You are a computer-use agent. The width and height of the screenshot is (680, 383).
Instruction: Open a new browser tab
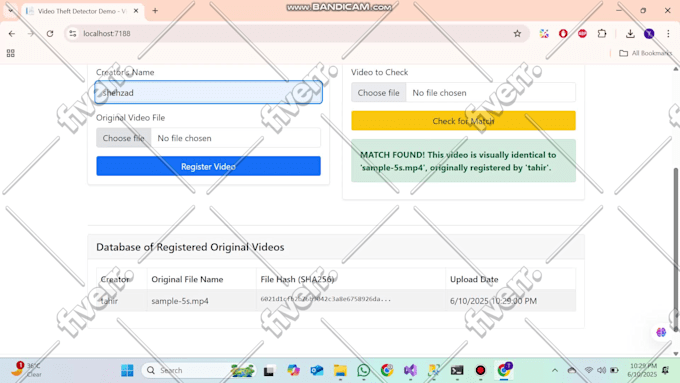[x=155, y=11]
